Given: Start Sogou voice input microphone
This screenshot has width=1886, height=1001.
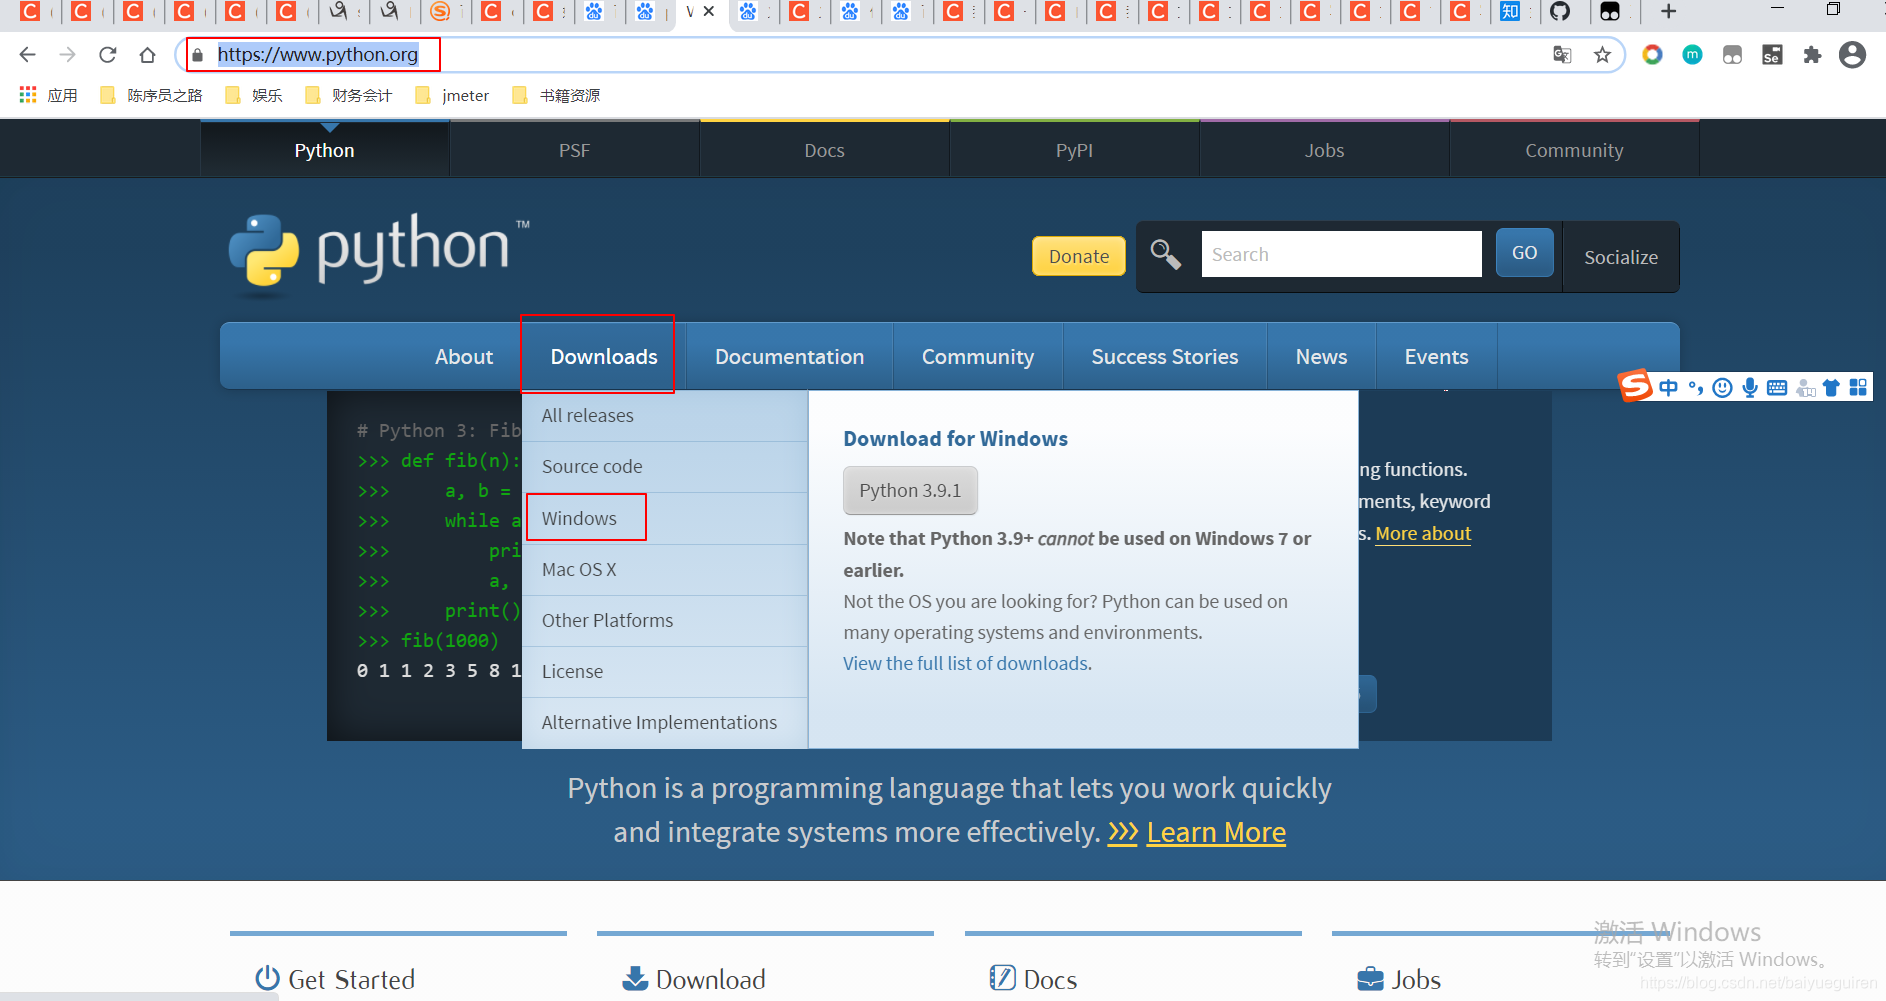Looking at the screenshot, I should [x=1750, y=388].
